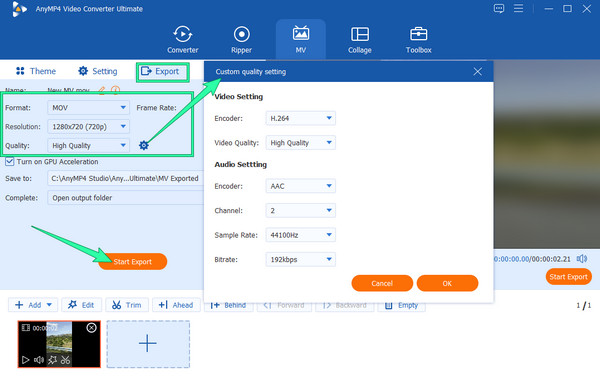Open Quality dropdown in Export panel
The height and width of the screenshot is (384, 600).
point(88,145)
